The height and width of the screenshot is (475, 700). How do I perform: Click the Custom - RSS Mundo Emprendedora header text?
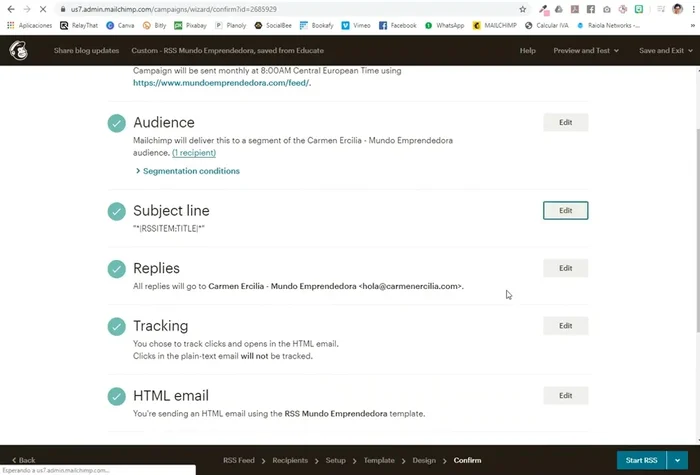coord(227,50)
